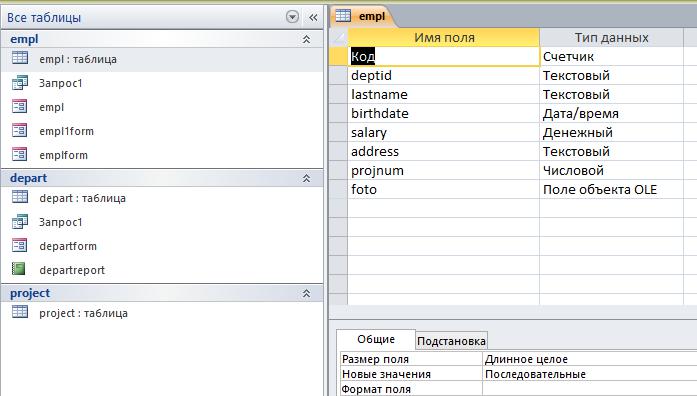Click the foto field name cell

tap(444, 190)
